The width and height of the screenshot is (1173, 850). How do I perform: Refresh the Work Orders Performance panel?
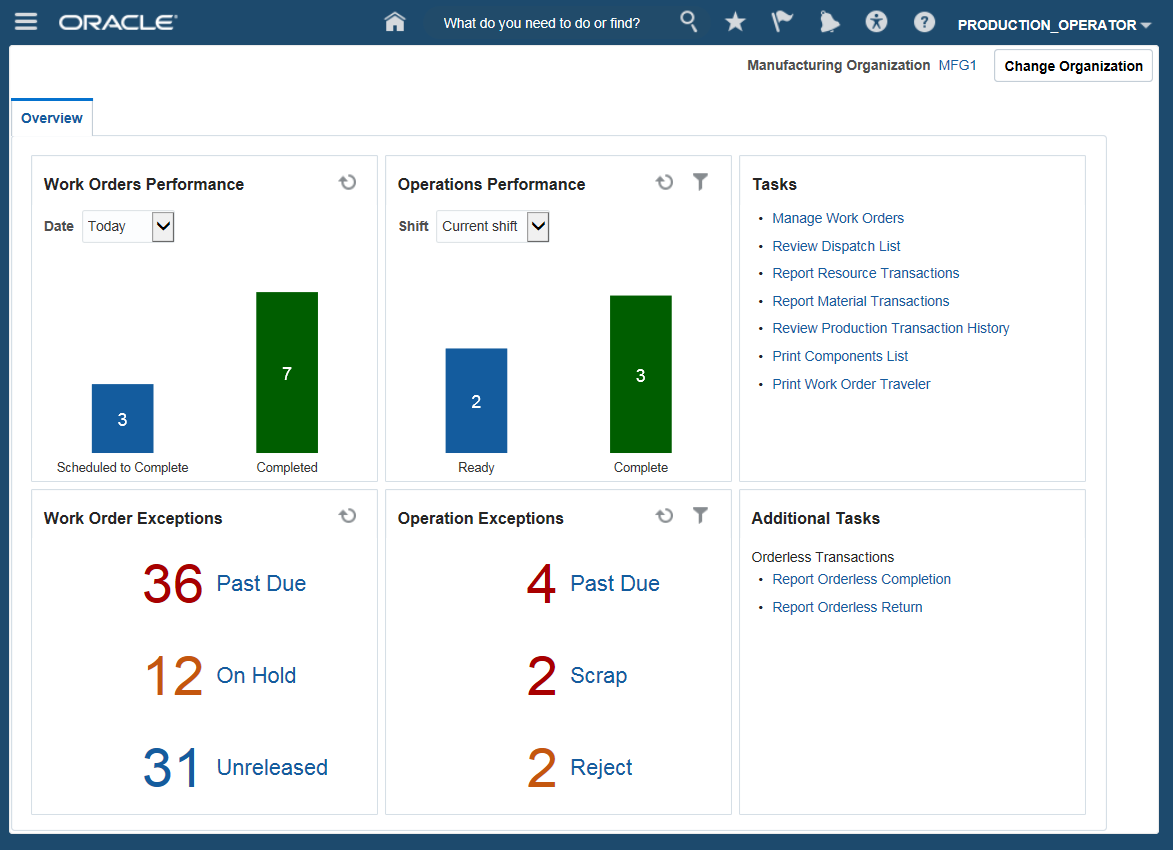pyautogui.click(x=347, y=182)
